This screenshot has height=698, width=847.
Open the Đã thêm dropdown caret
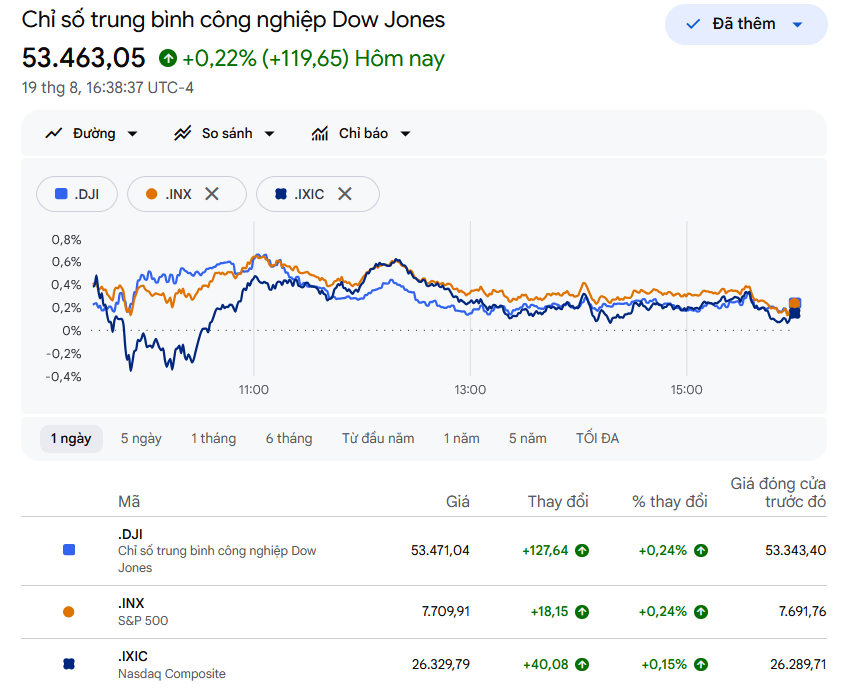point(797,24)
